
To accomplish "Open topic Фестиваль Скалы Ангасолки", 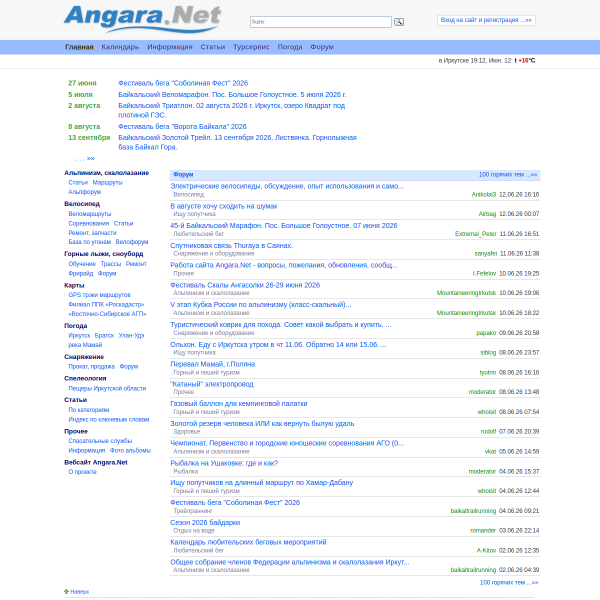I will coord(245,285).
